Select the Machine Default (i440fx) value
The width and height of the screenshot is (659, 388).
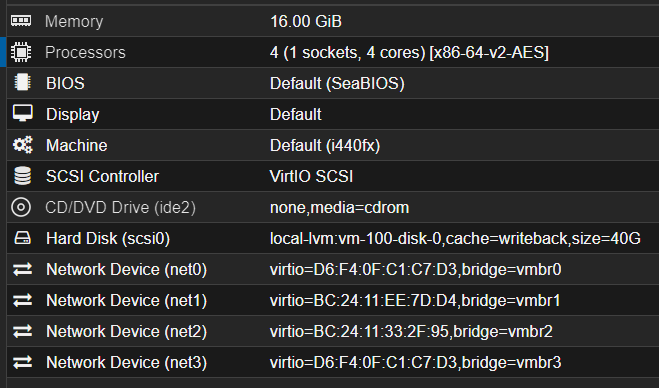click(325, 145)
